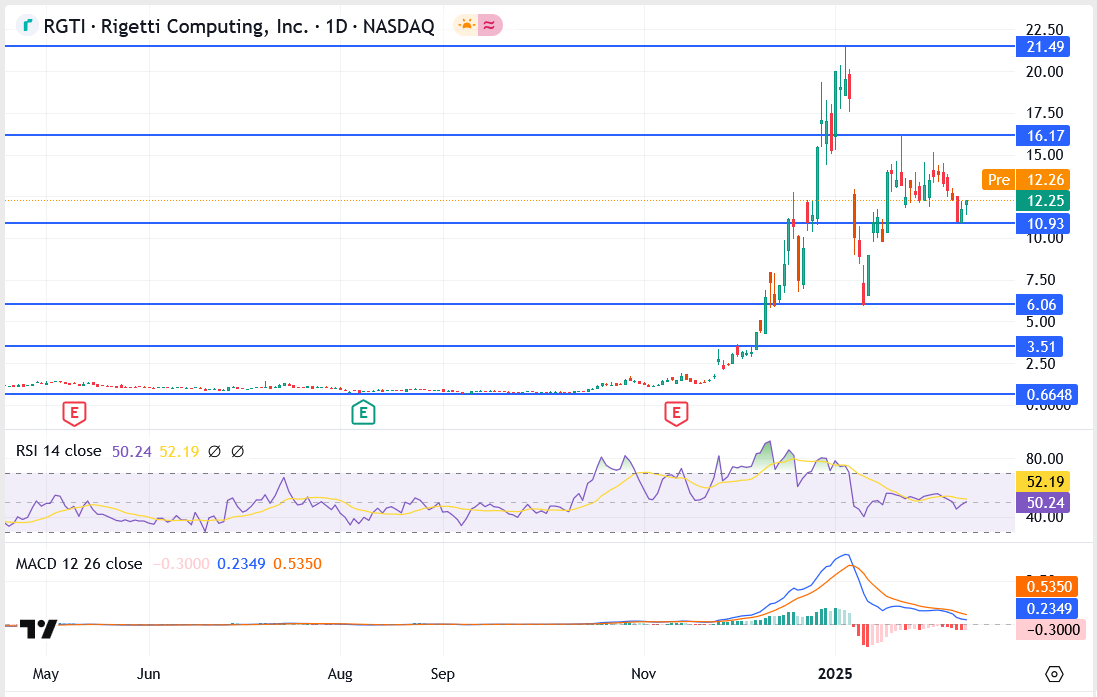This screenshot has width=1097, height=697.
Task: Toggle the orange Pre price label visibility
Action: coord(998,180)
